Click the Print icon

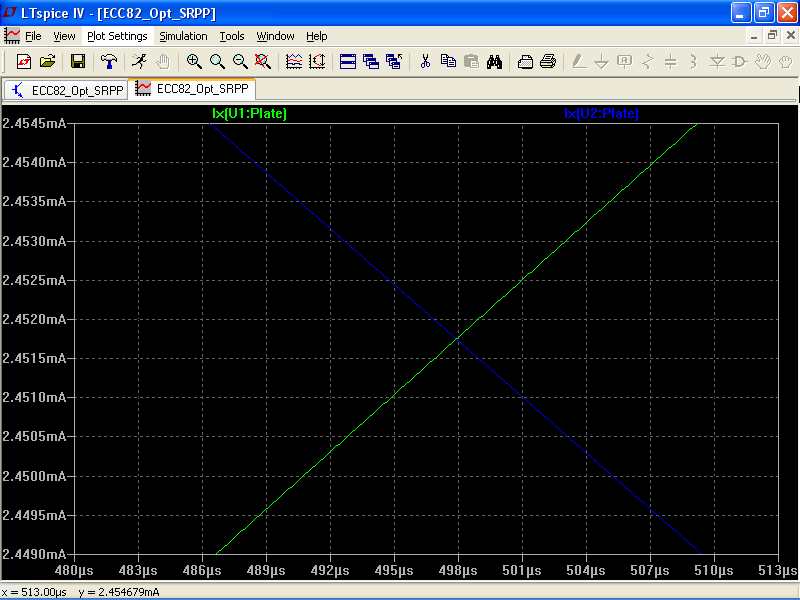[x=548, y=62]
